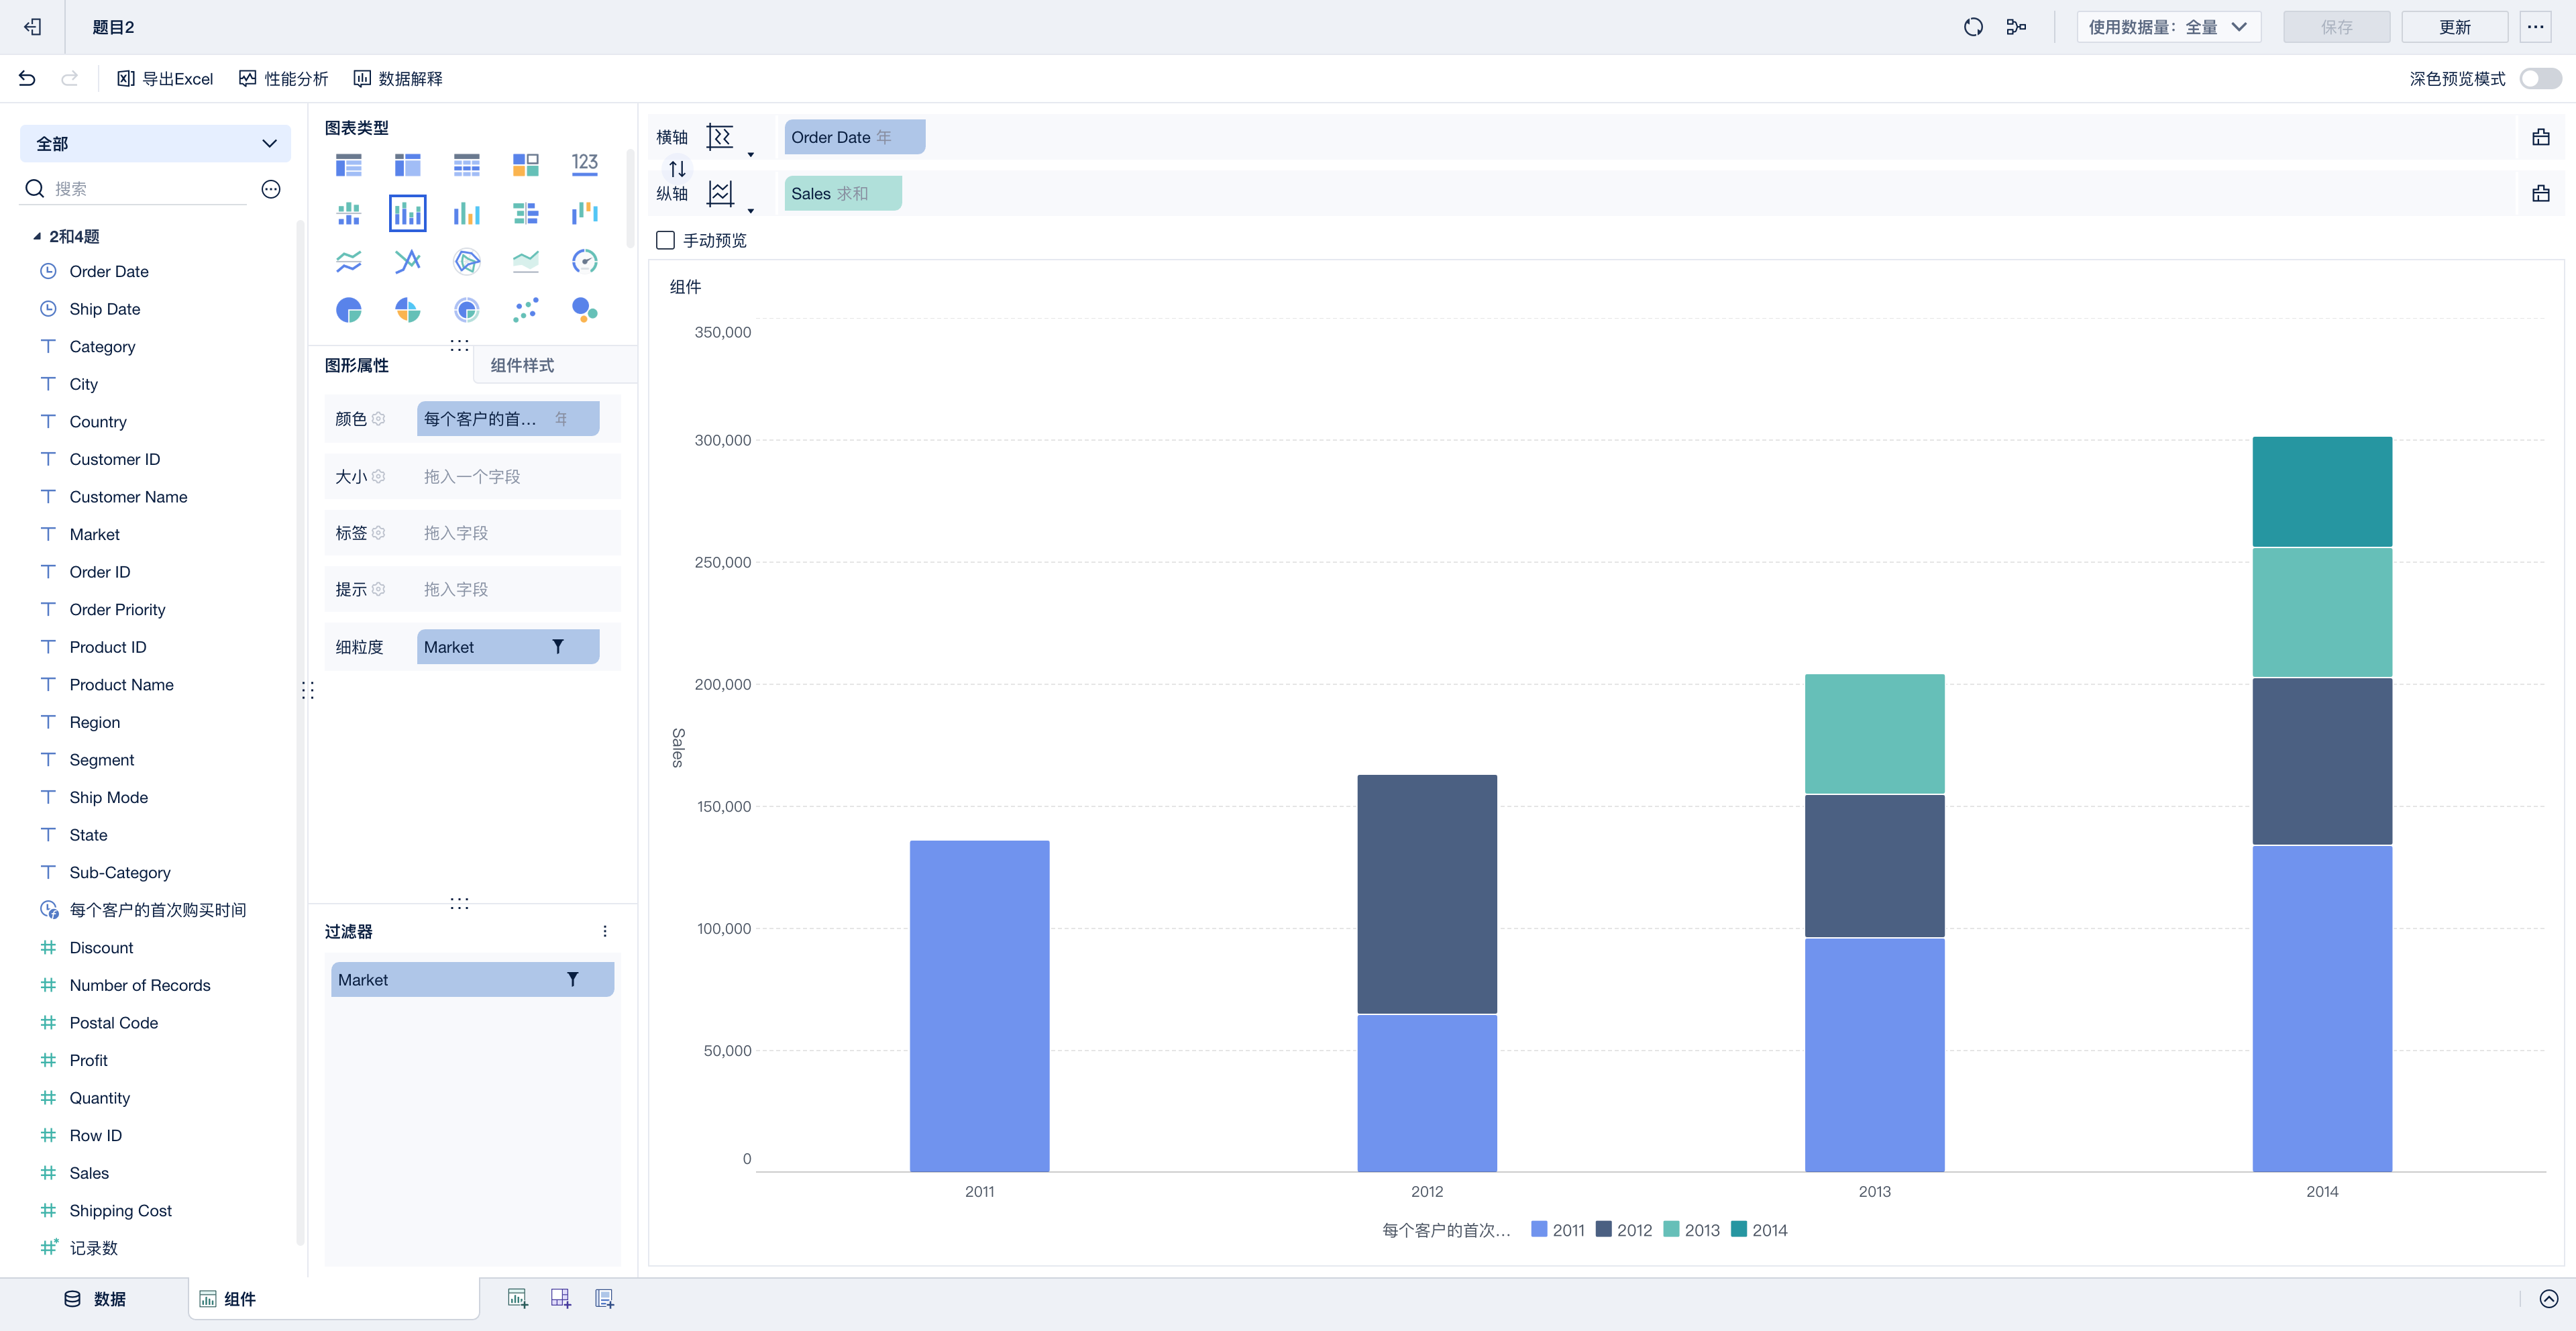Open the 全部 dataset dropdown
Image resolution: width=2576 pixels, height=1331 pixels.
[x=155, y=143]
